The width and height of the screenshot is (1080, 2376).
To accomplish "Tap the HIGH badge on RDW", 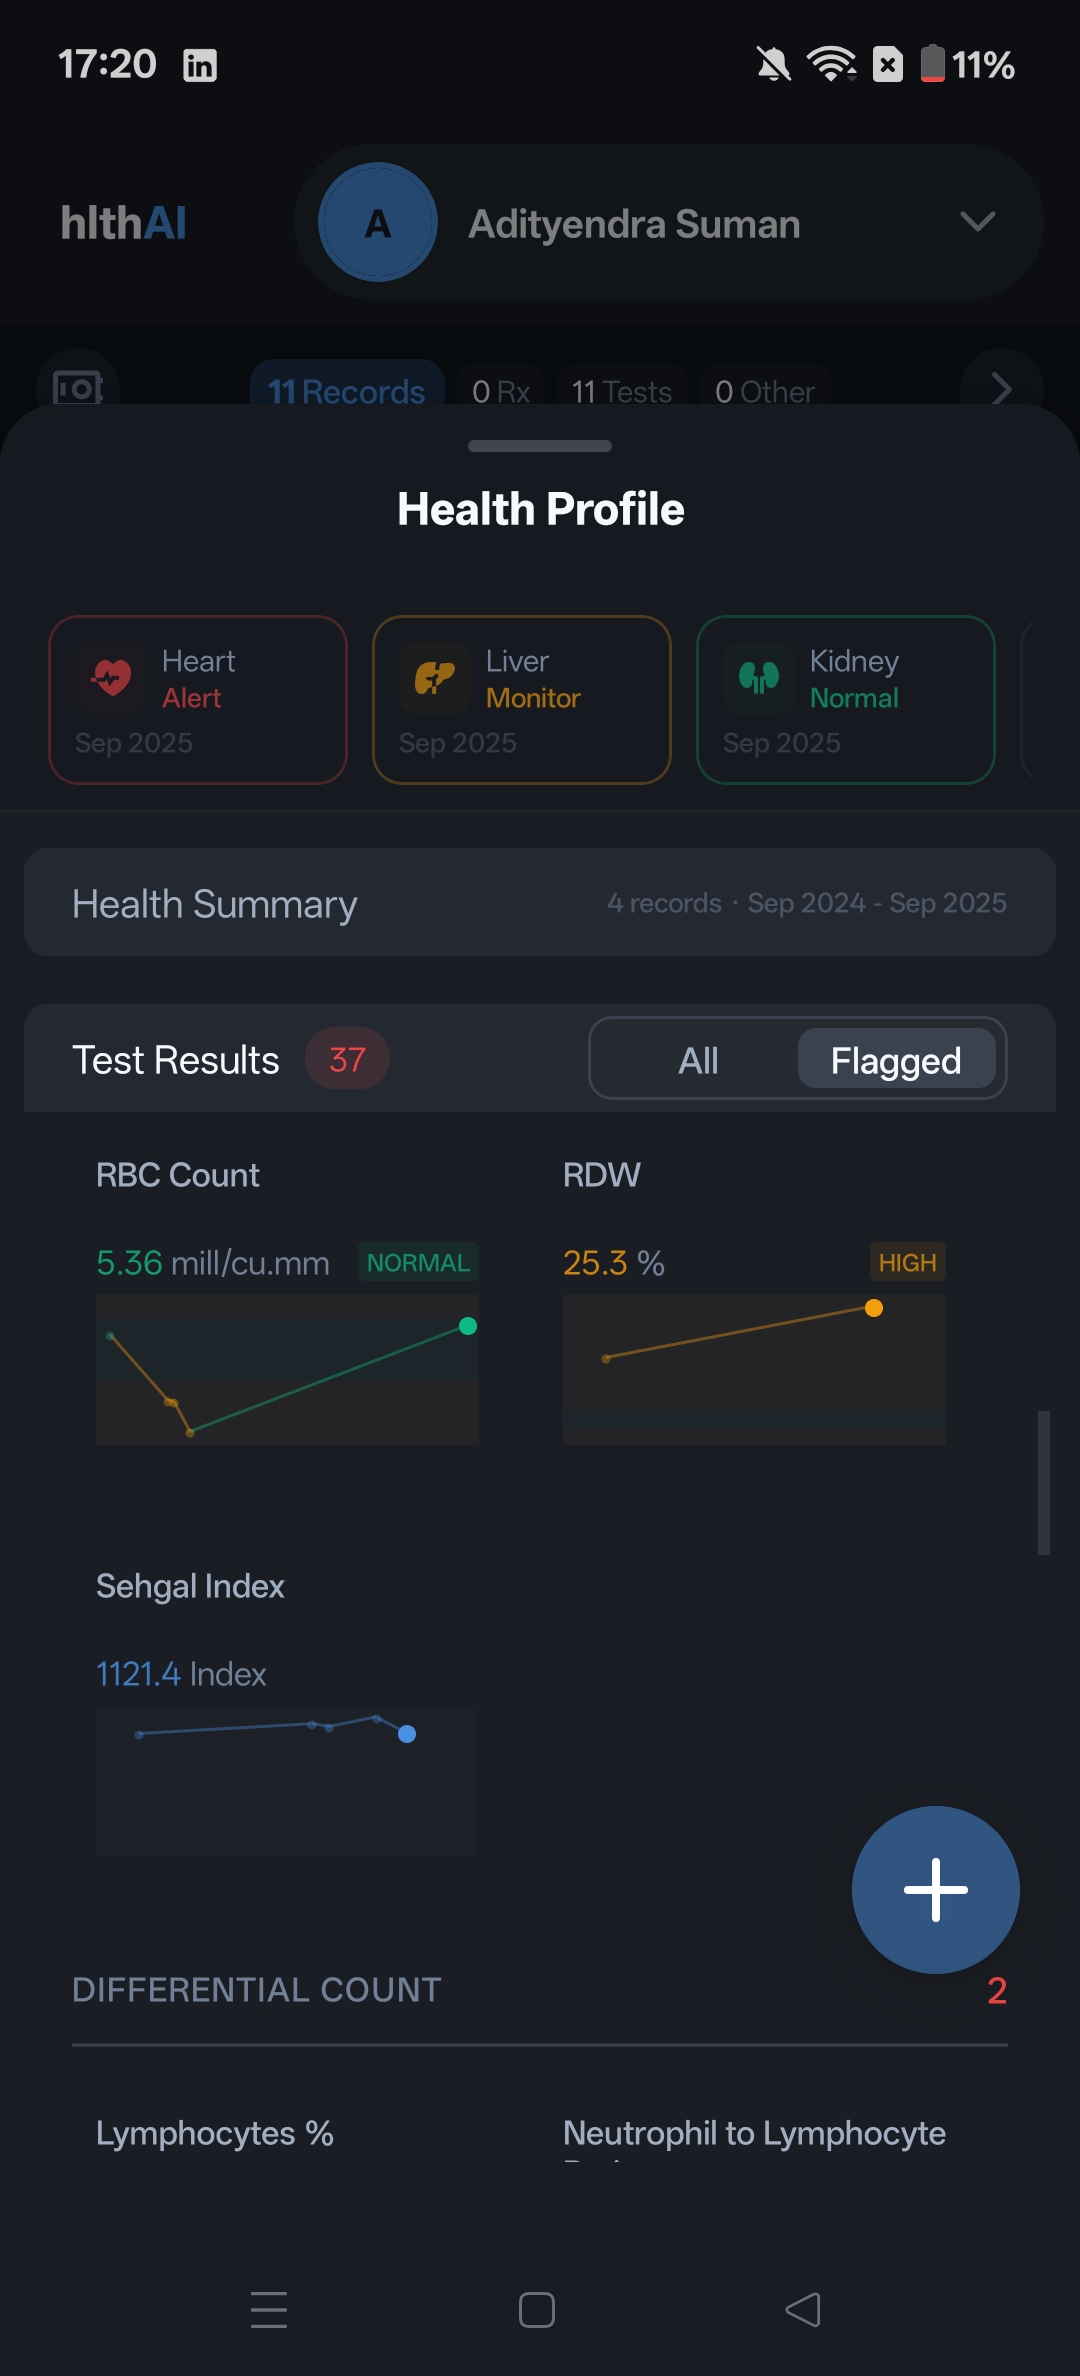I will (906, 1262).
